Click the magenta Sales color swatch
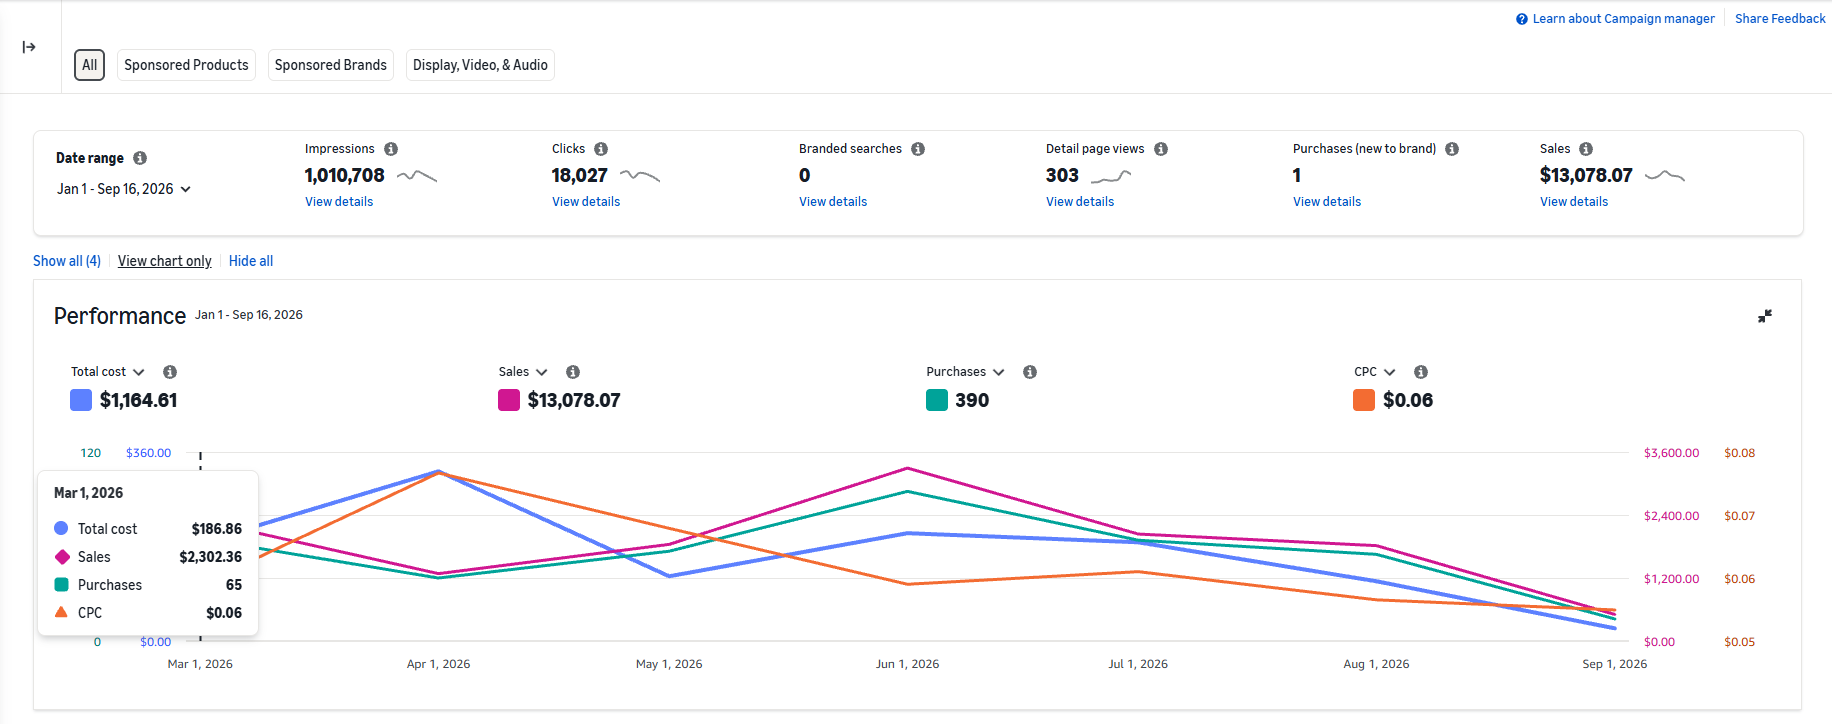 pyautogui.click(x=509, y=400)
